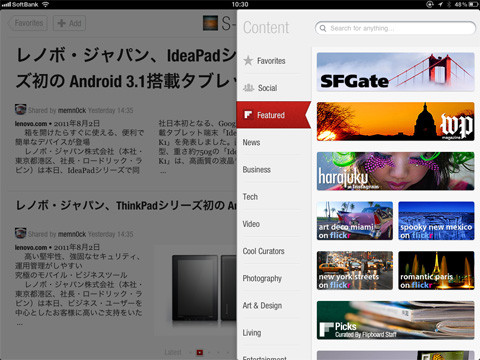This screenshot has height=360, width=480.
Task: Tap the rotation lock status icon
Action: 430,4
